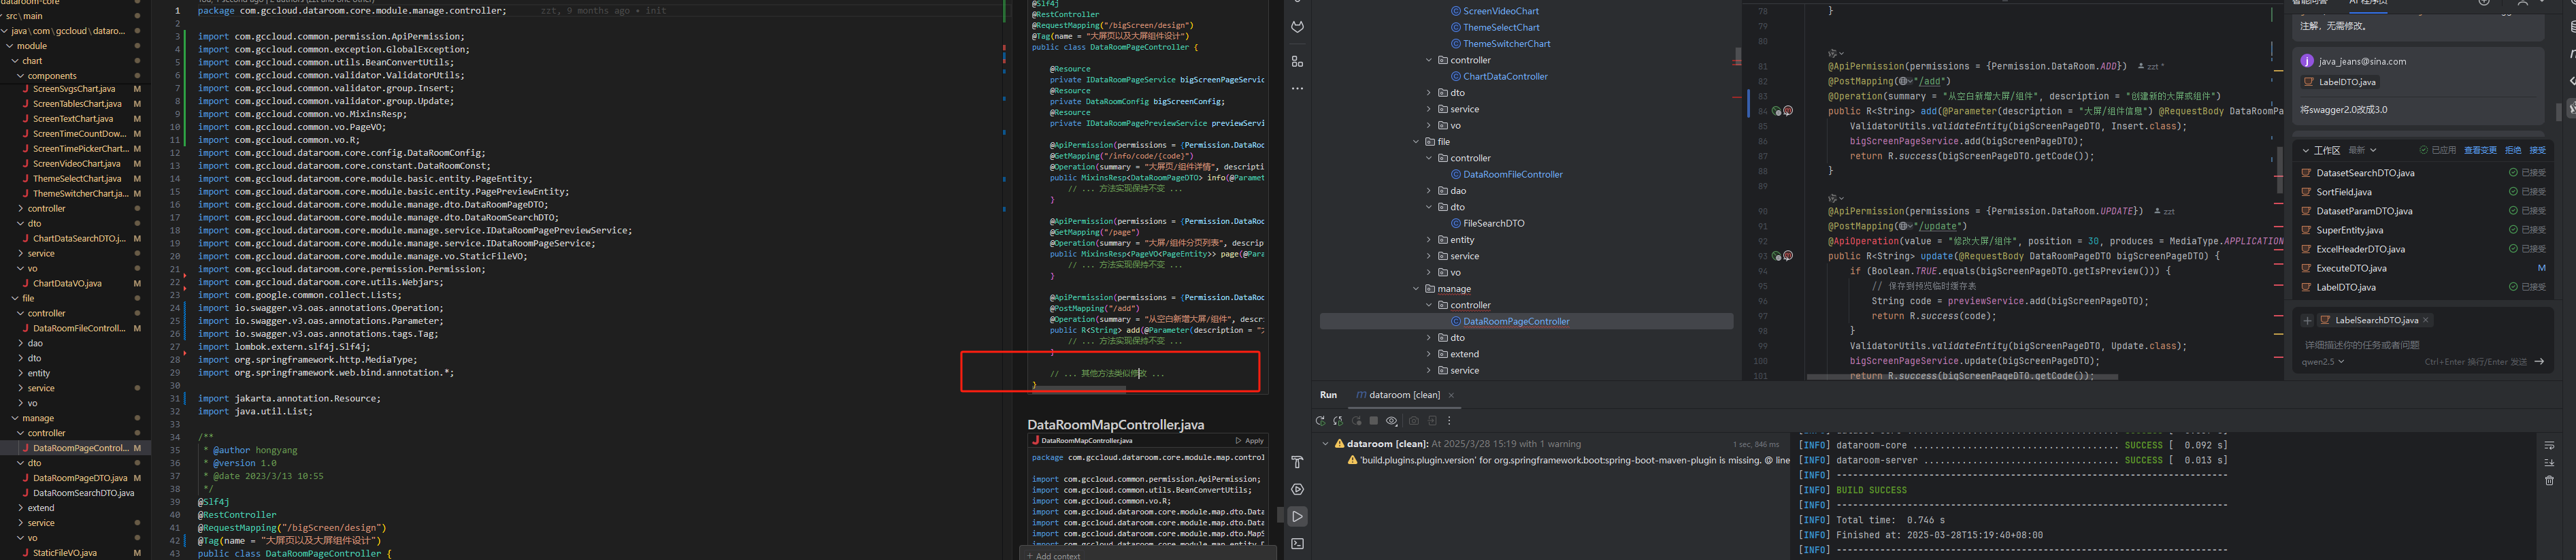Open DatasetParamDTO.java in changes list
2576x560 pixels.
pos(2364,211)
